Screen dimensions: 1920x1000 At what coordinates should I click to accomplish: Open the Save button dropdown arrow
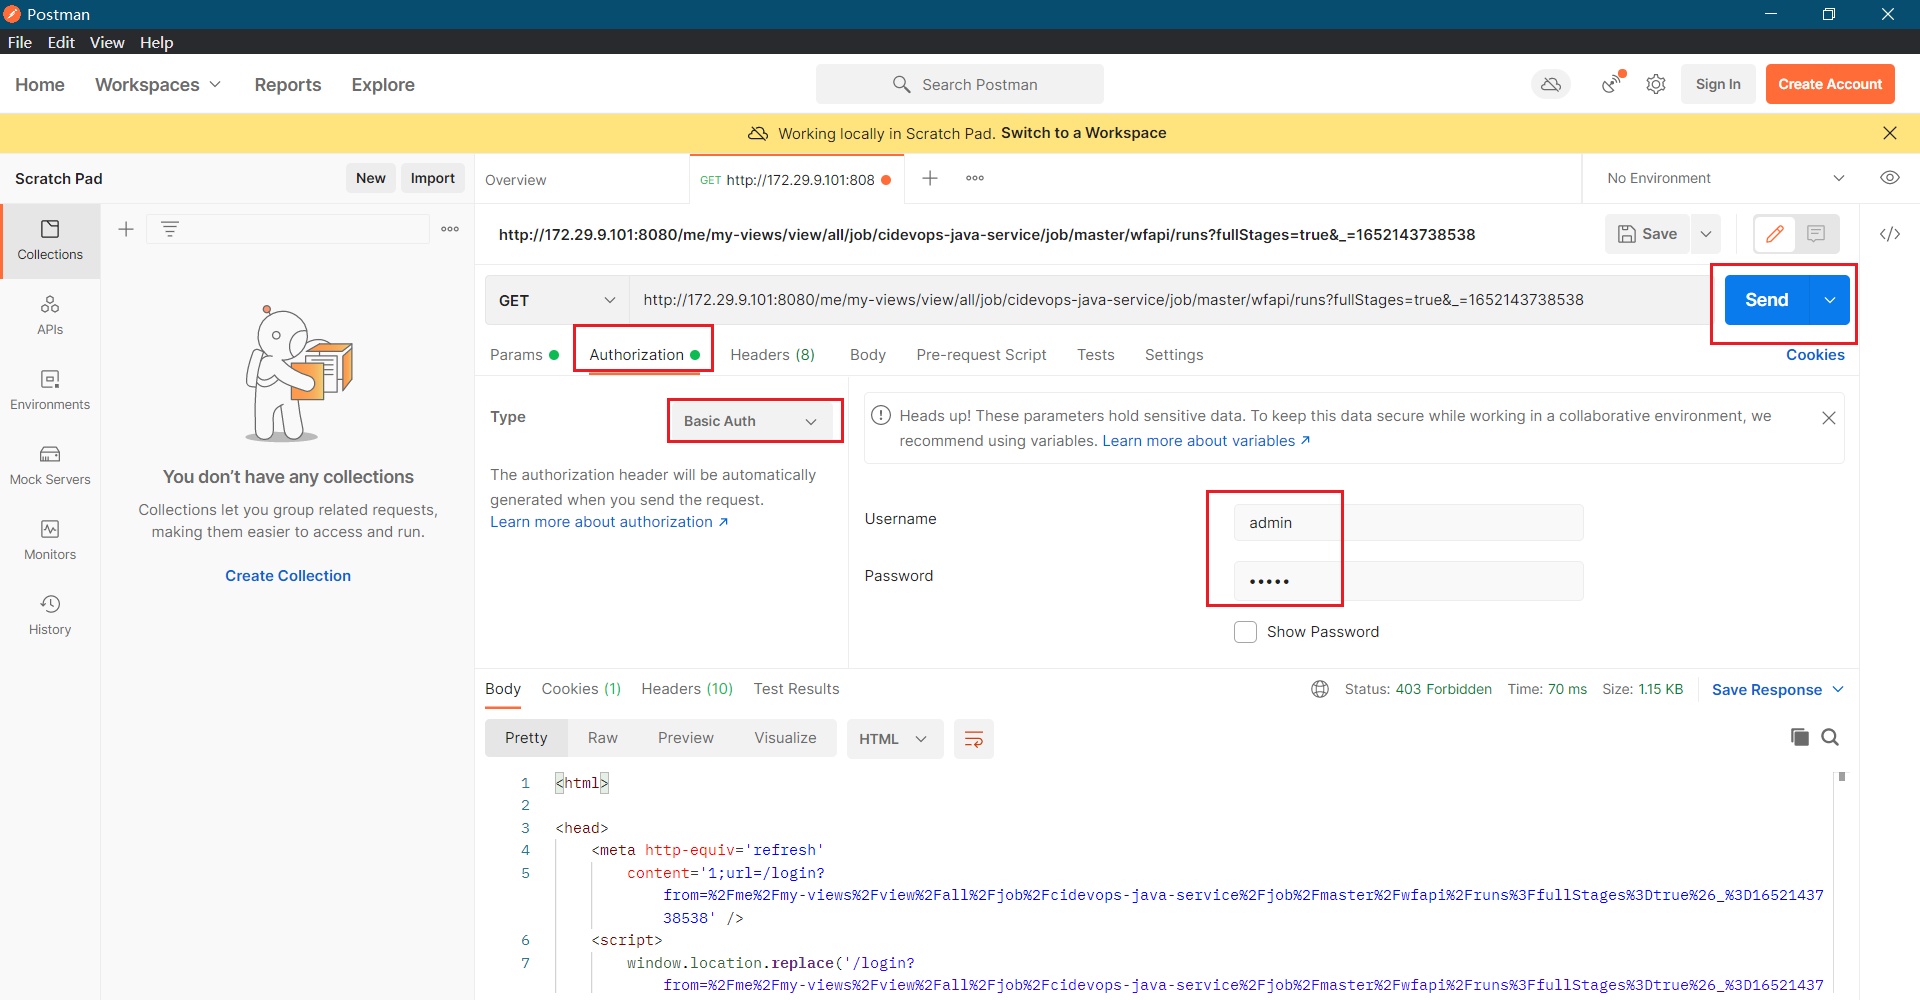[1706, 234]
